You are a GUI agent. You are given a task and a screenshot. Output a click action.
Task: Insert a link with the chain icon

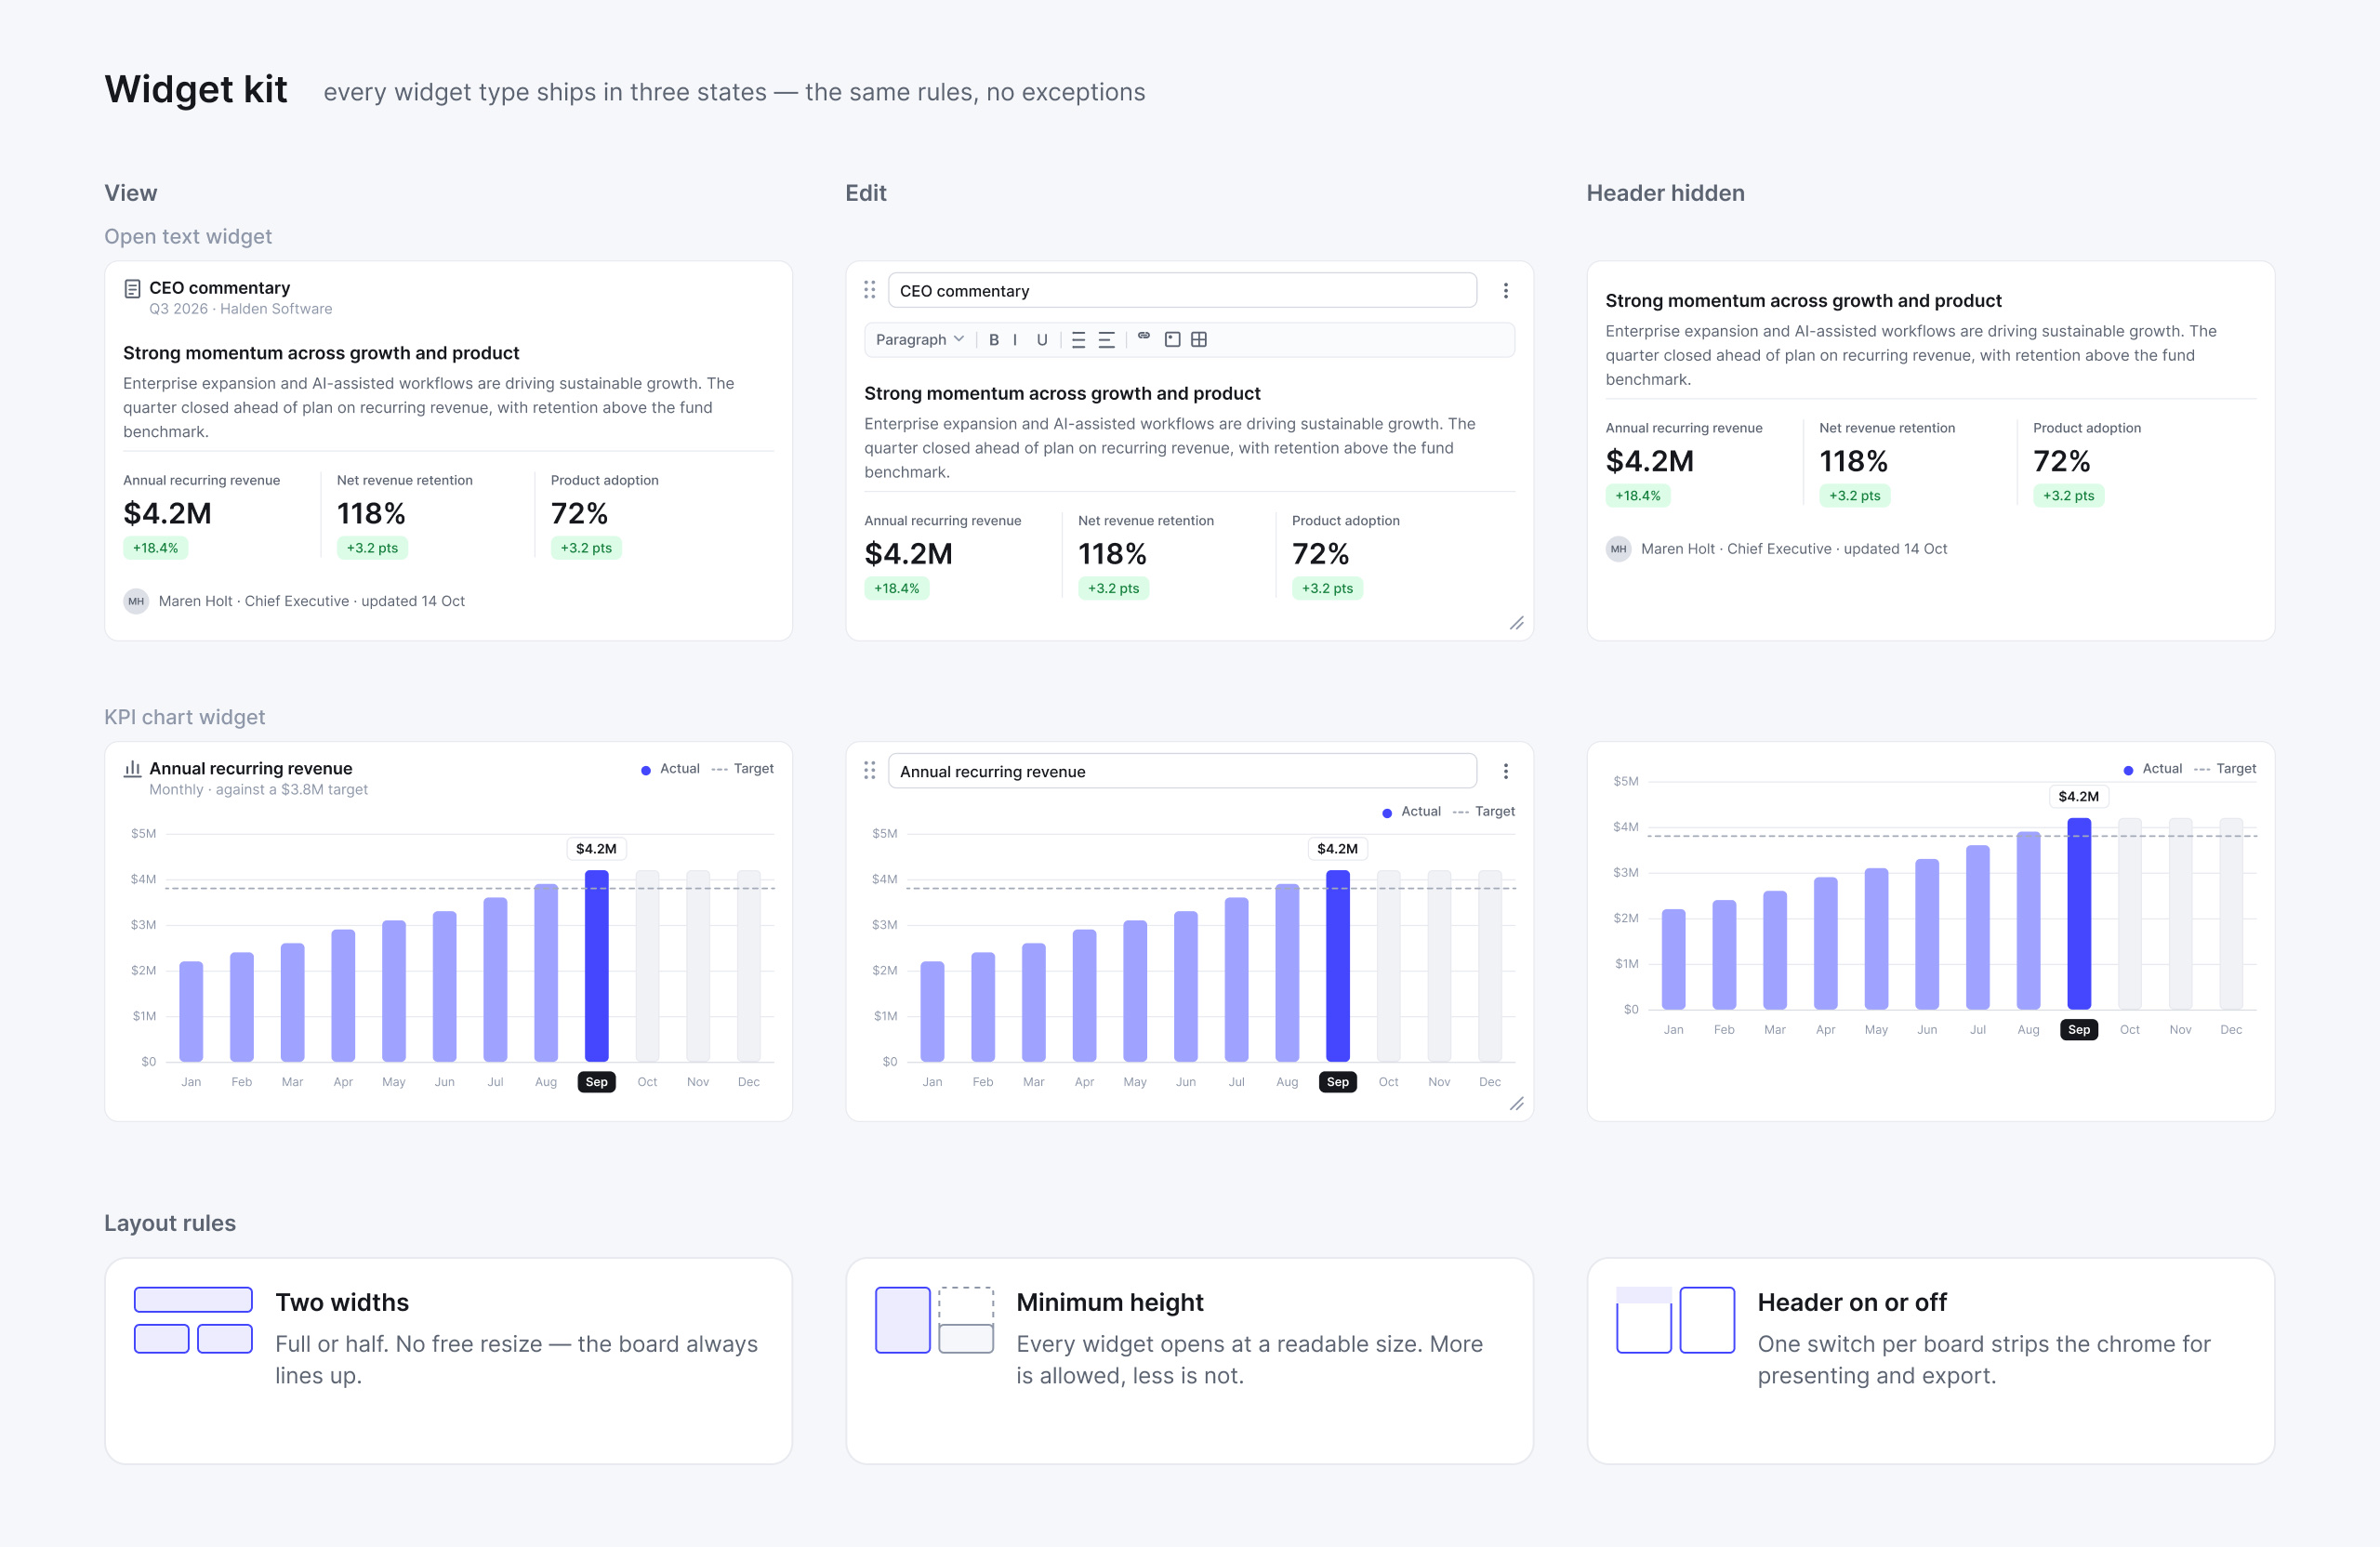pos(1144,337)
